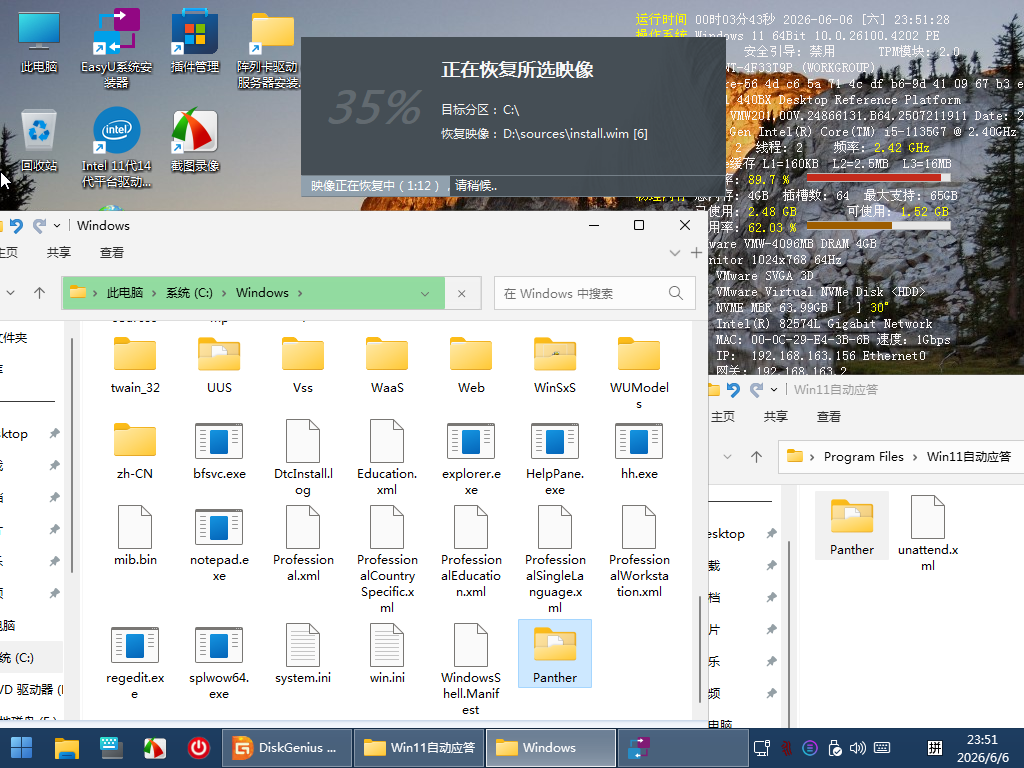This screenshot has height=768, width=1024.
Task: Expand chevron after 系统 (C:) breadcrumb
Action: 224,293
